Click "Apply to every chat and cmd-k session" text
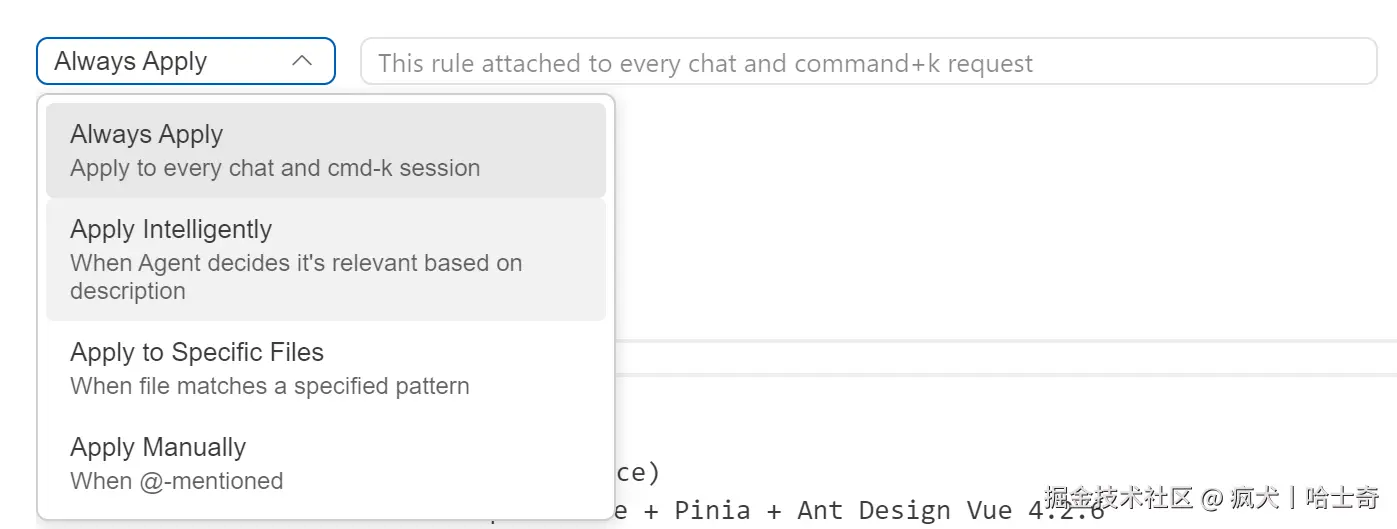Screen dimensions: 1397x529 point(275,168)
